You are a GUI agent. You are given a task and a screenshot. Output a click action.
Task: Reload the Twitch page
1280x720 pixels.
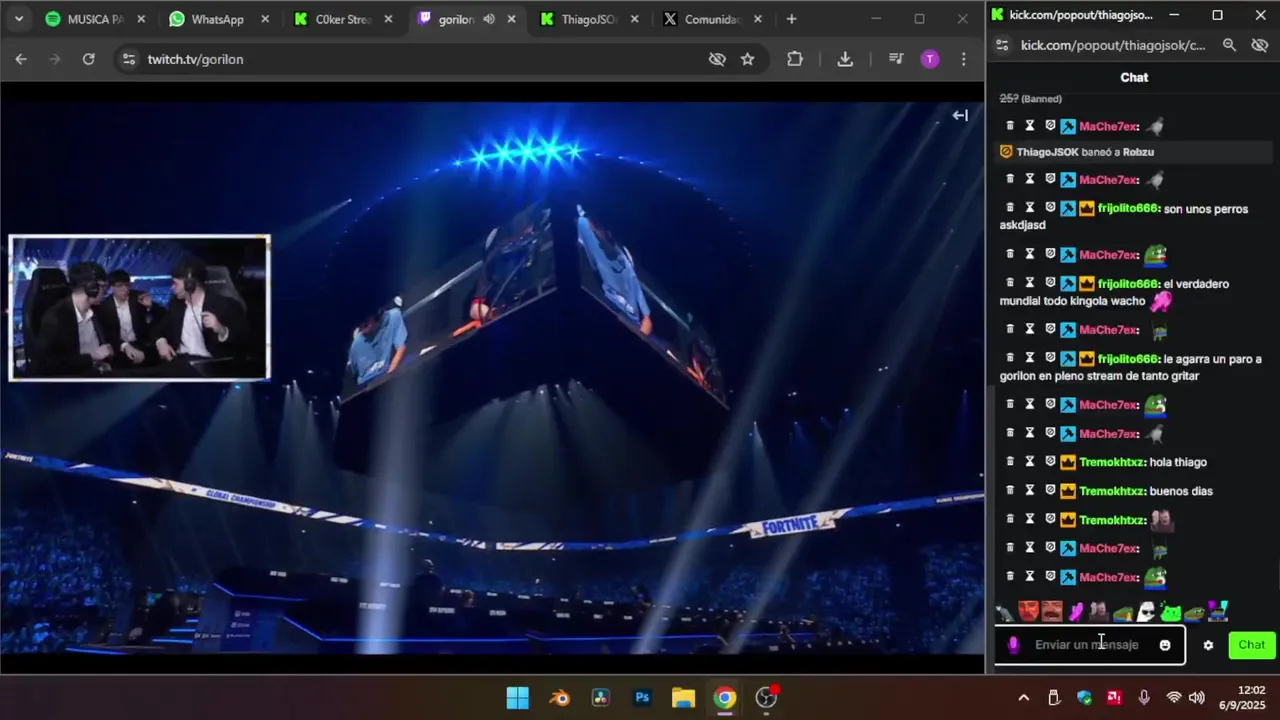pyautogui.click(x=88, y=59)
